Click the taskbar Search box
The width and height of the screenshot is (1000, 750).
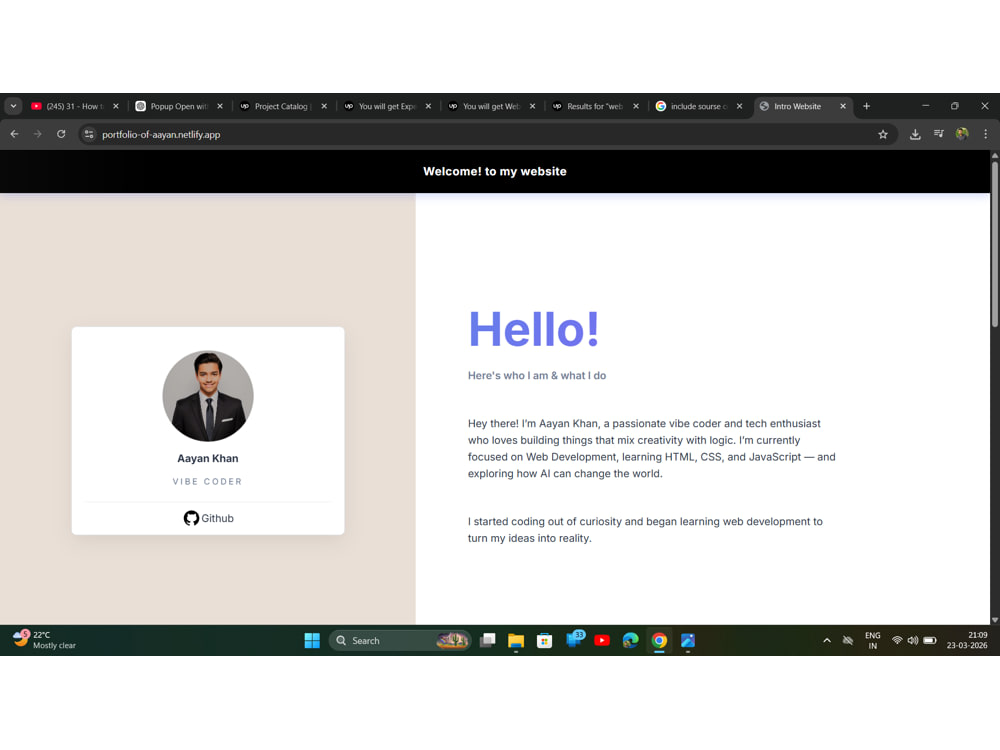(x=400, y=640)
